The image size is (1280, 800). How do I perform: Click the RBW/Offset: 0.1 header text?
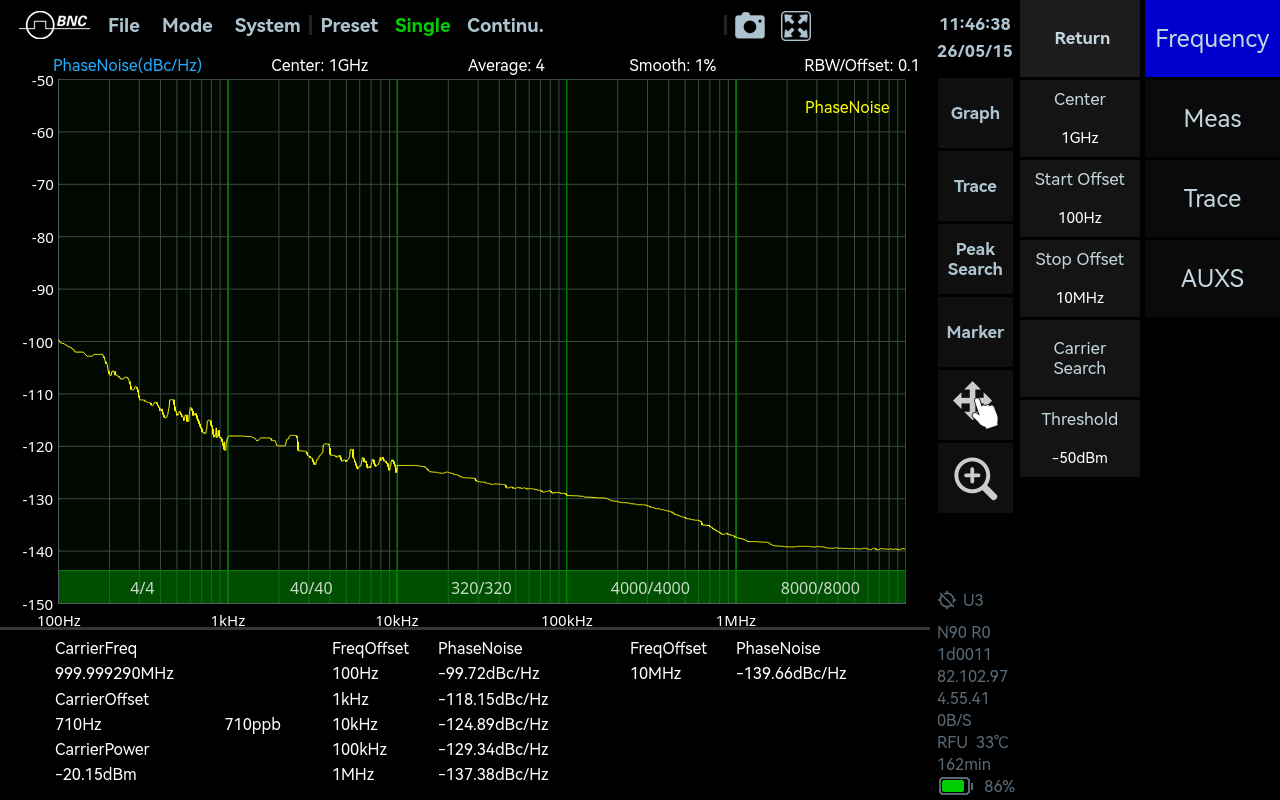pyautogui.click(x=861, y=65)
